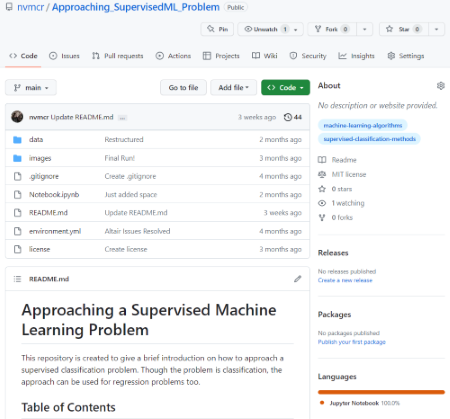Click the About section gear icon
Image resolution: width=450 pixels, height=419 pixels.
(440, 86)
